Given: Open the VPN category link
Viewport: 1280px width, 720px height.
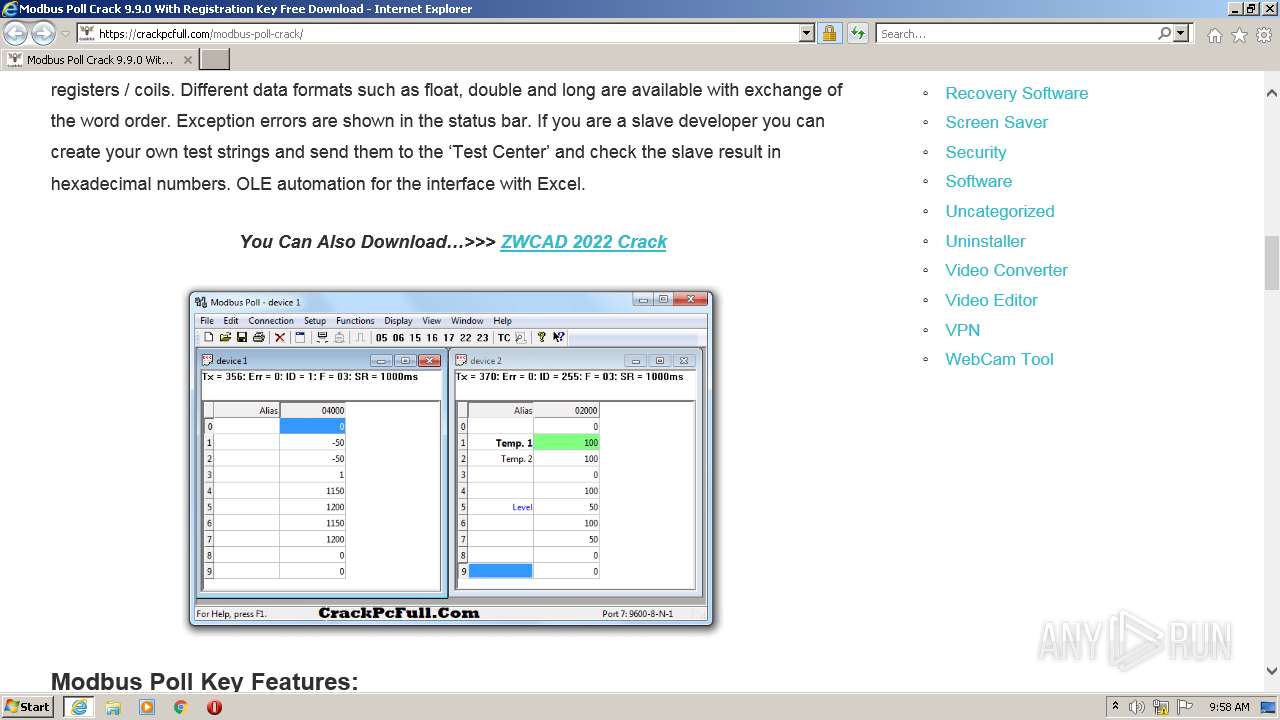Looking at the screenshot, I should pyautogui.click(x=962, y=330).
